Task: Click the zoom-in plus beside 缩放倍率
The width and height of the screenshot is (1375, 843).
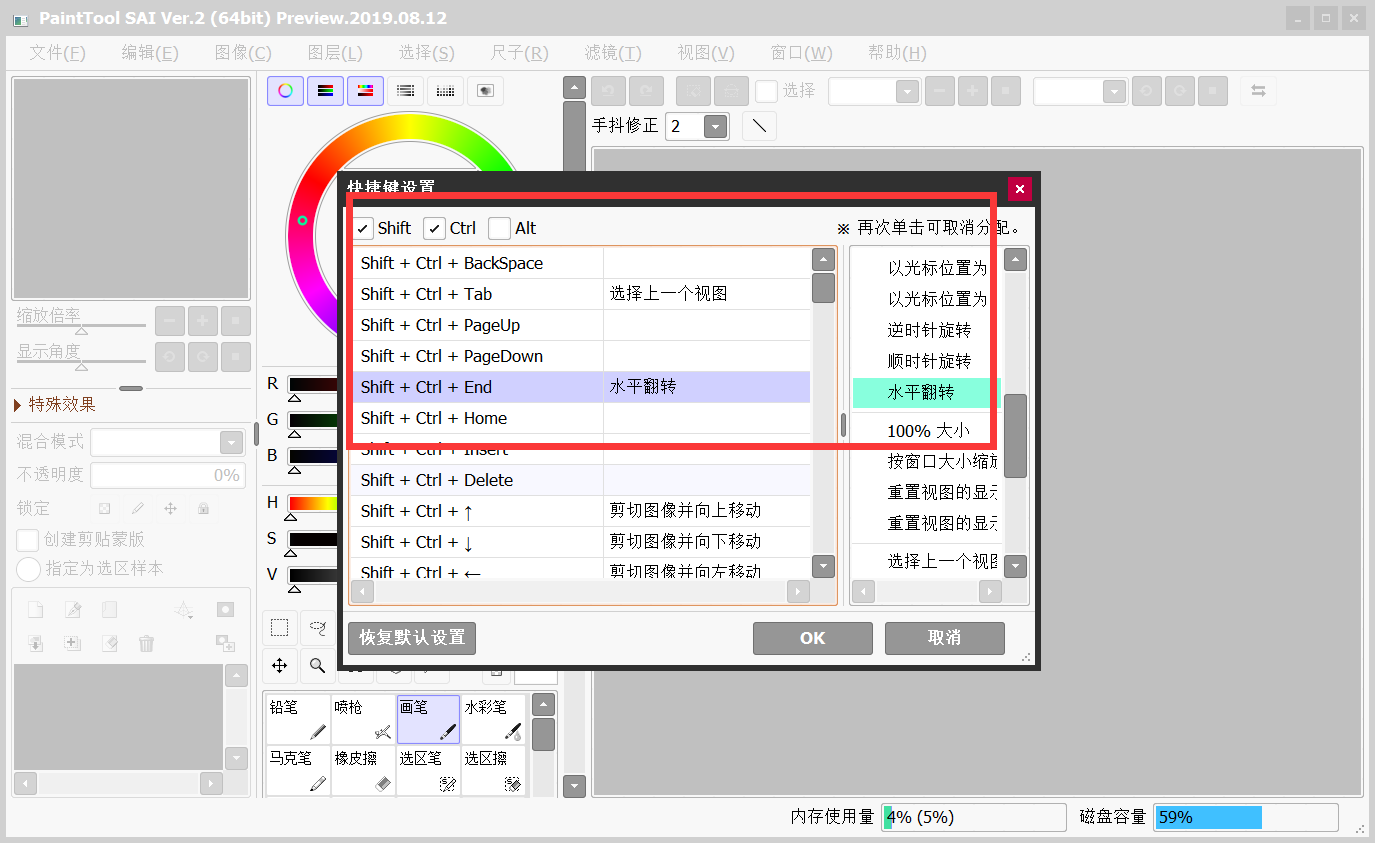Action: [x=202, y=321]
